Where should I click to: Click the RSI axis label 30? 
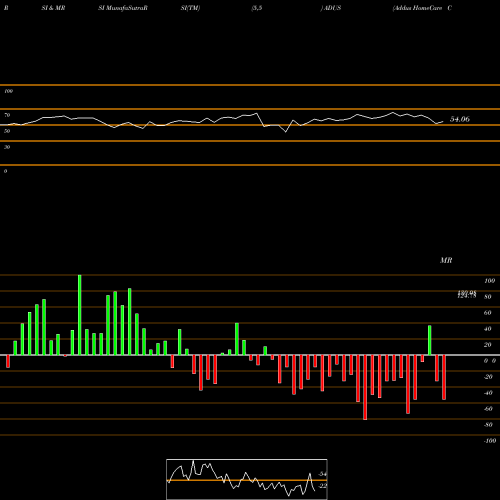coord(7,147)
